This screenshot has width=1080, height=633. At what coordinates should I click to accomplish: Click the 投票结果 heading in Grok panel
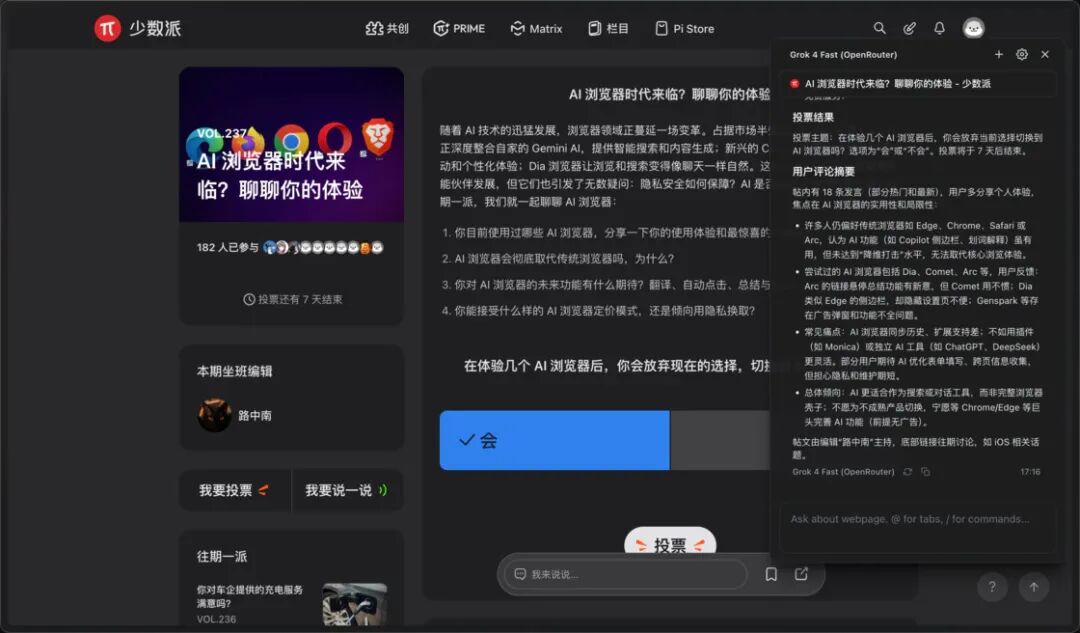(813, 117)
